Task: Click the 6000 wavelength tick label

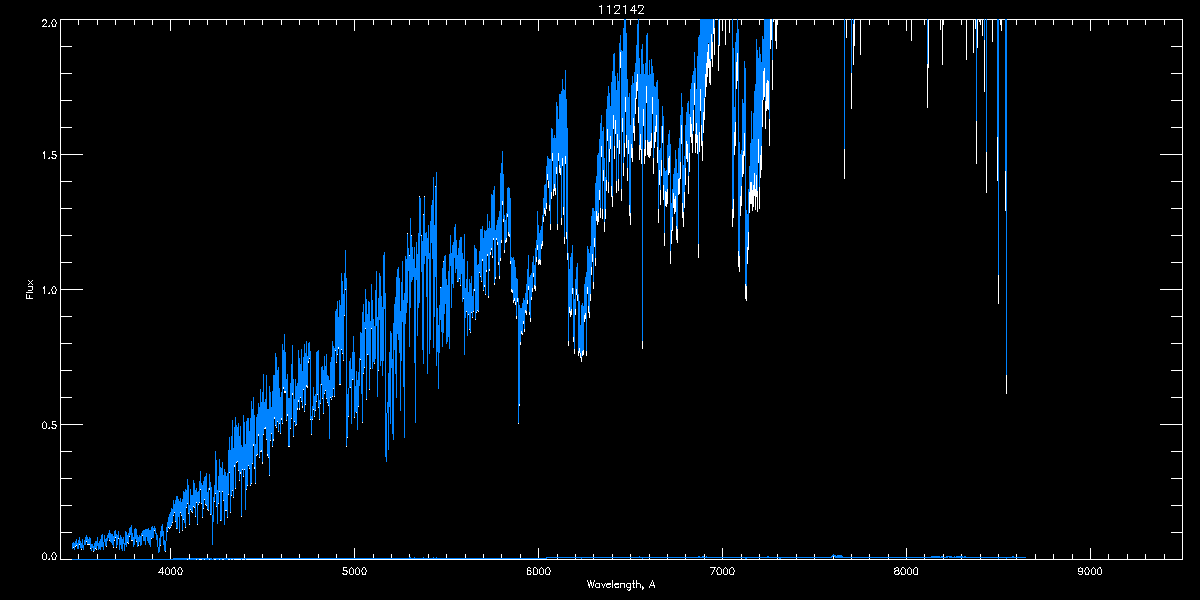Action: click(x=538, y=572)
